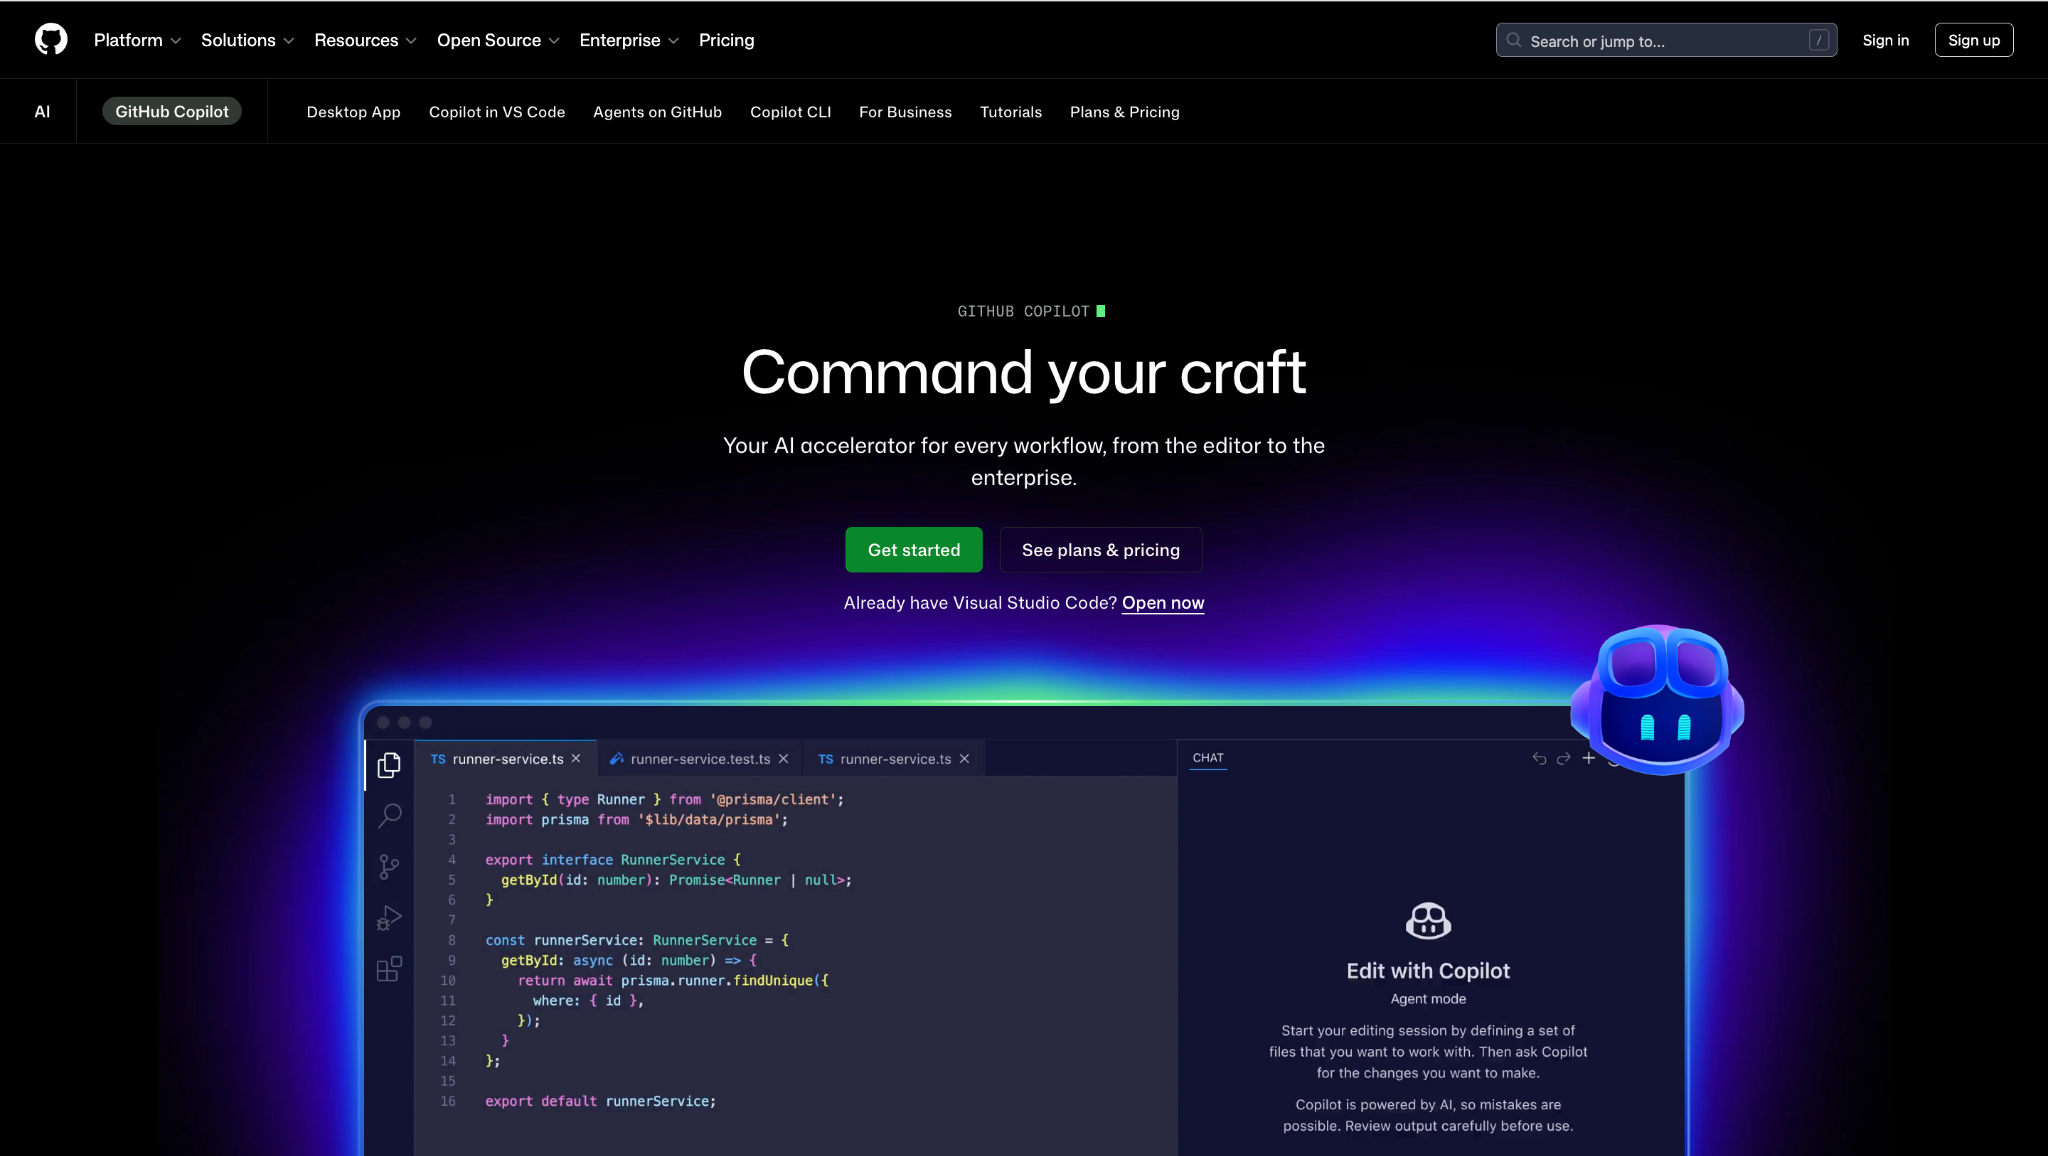Click the Sign up button
The height and width of the screenshot is (1156, 2048).
click(x=1973, y=40)
